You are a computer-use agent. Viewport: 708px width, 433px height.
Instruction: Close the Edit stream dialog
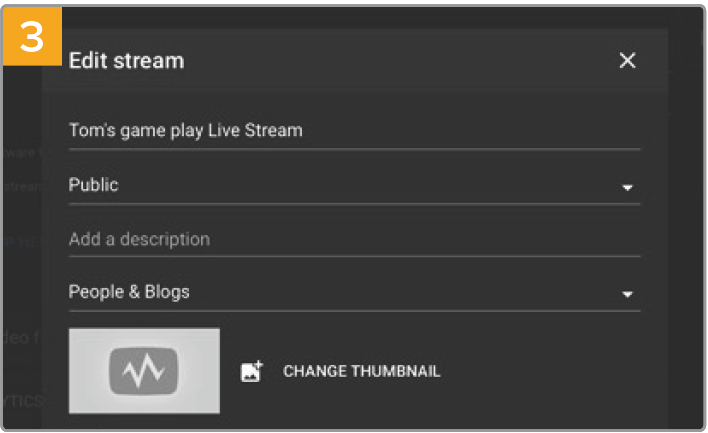(627, 61)
